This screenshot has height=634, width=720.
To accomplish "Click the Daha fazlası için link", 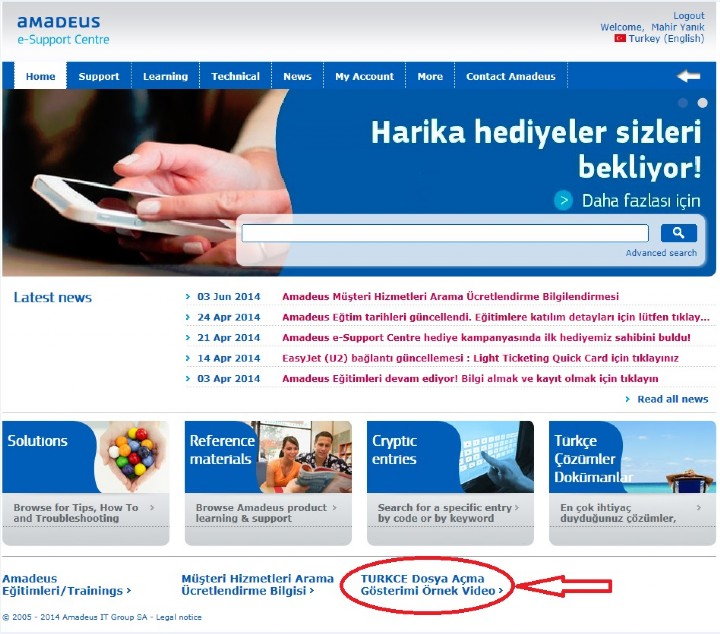I will (x=641, y=201).
